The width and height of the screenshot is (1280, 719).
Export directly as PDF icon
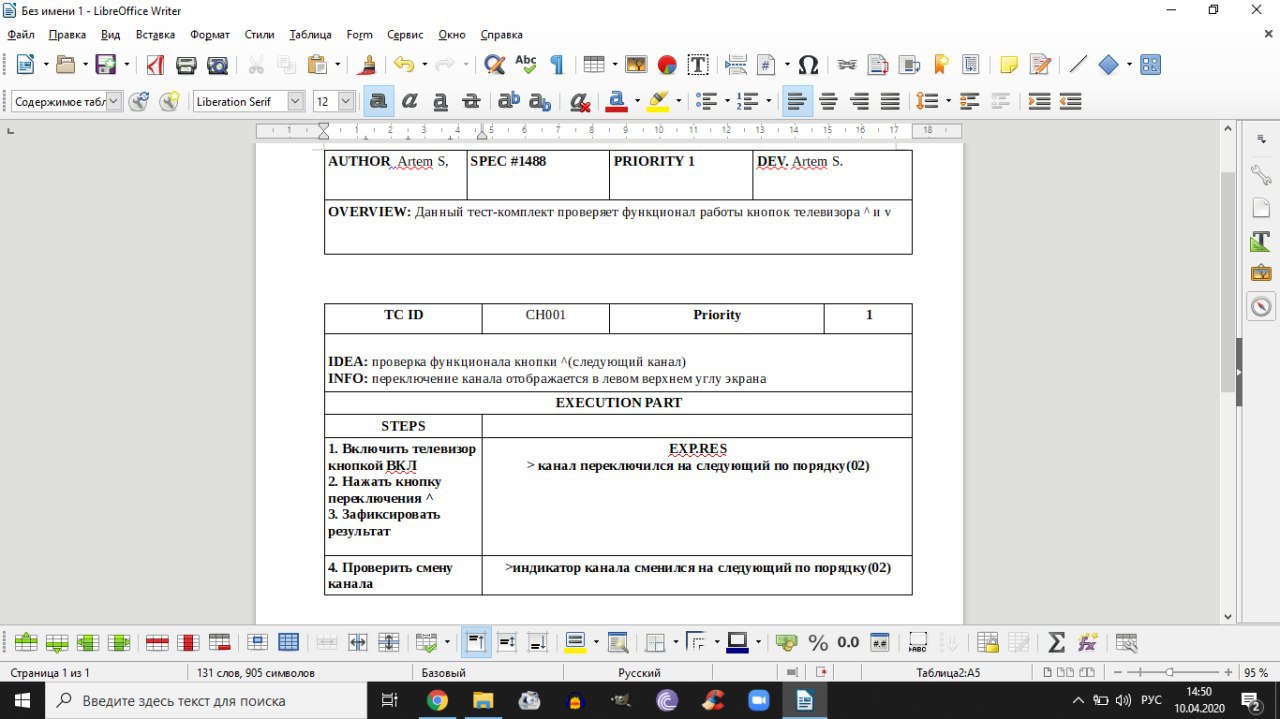[155, 65]
